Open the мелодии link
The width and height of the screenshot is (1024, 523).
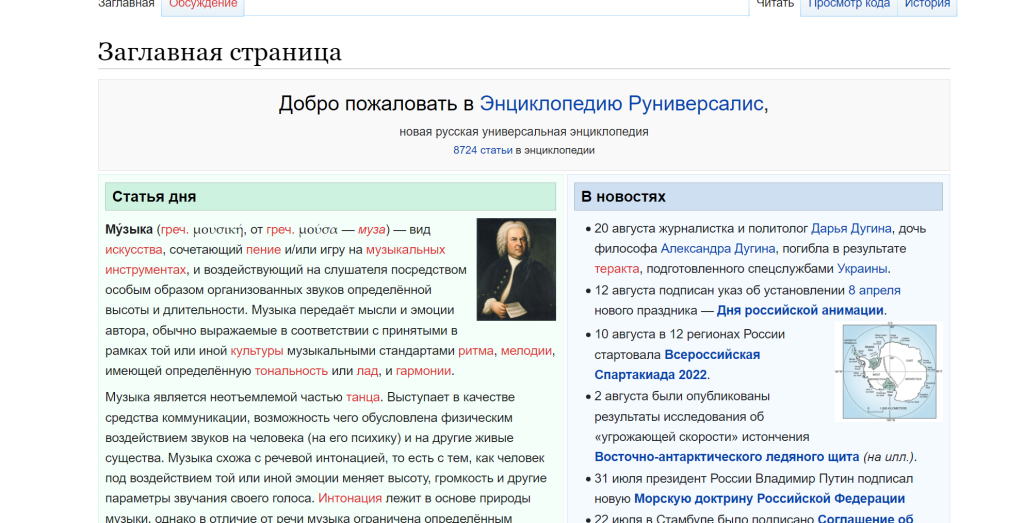pyautogui.click(x=526, y=351)
